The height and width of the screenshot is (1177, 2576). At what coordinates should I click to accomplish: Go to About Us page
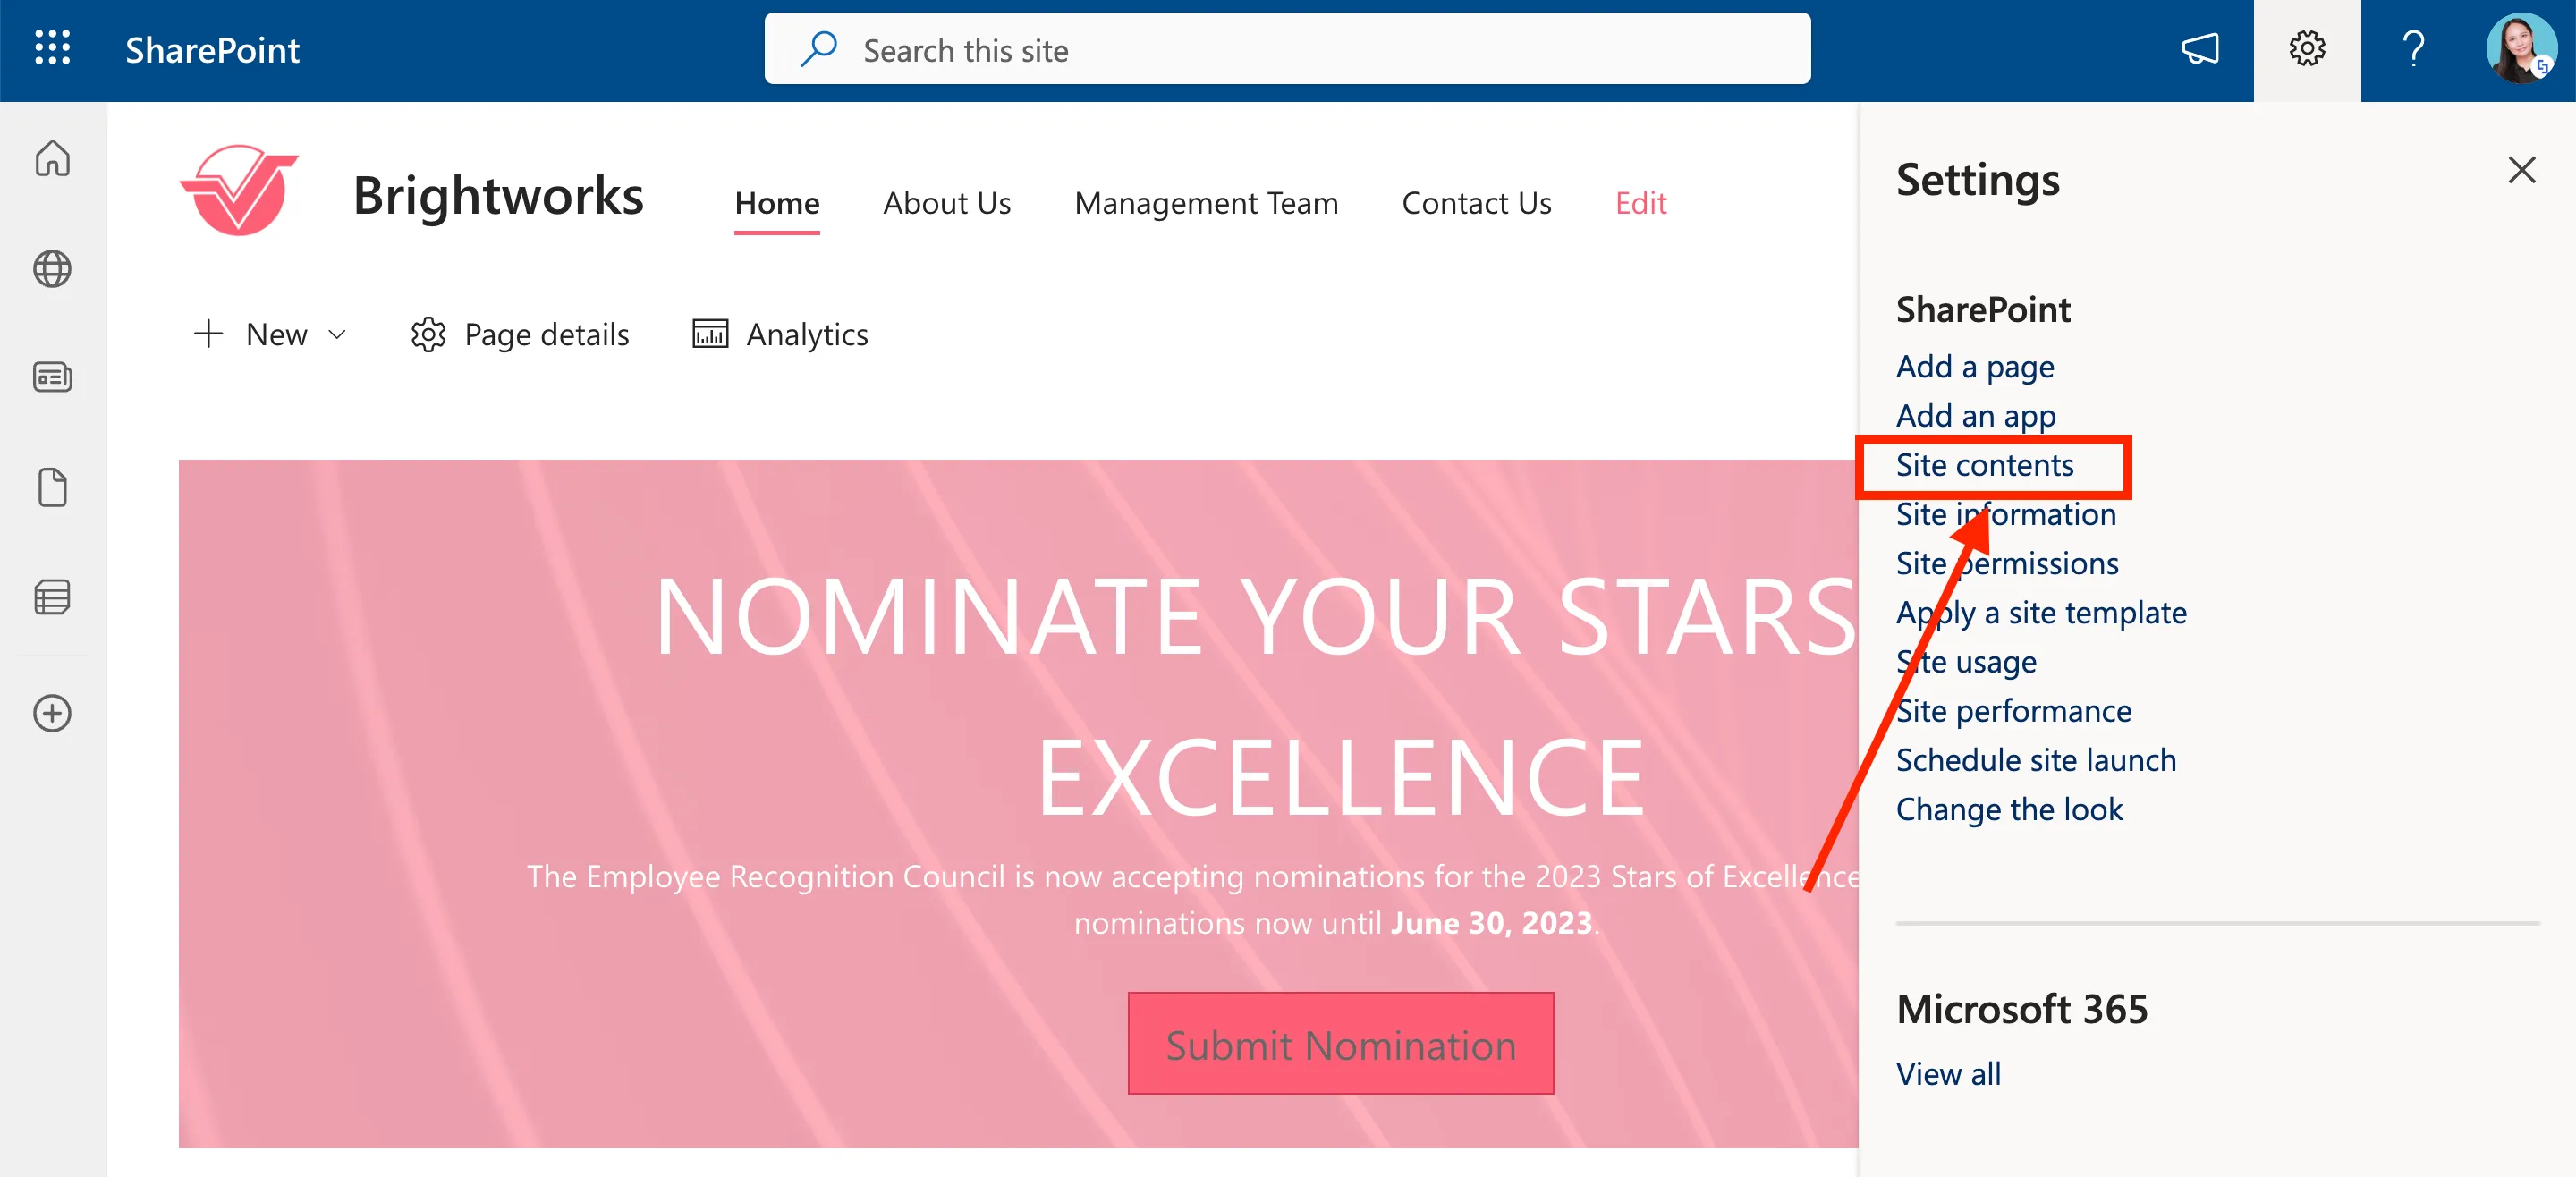click(946, 203)
